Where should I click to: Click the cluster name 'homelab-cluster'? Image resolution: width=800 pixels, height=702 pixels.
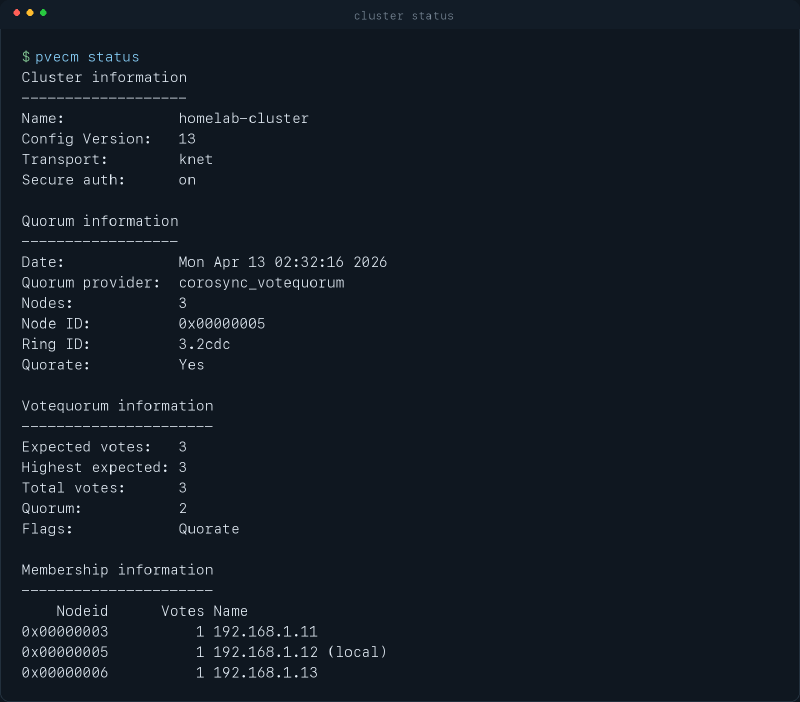243,118
